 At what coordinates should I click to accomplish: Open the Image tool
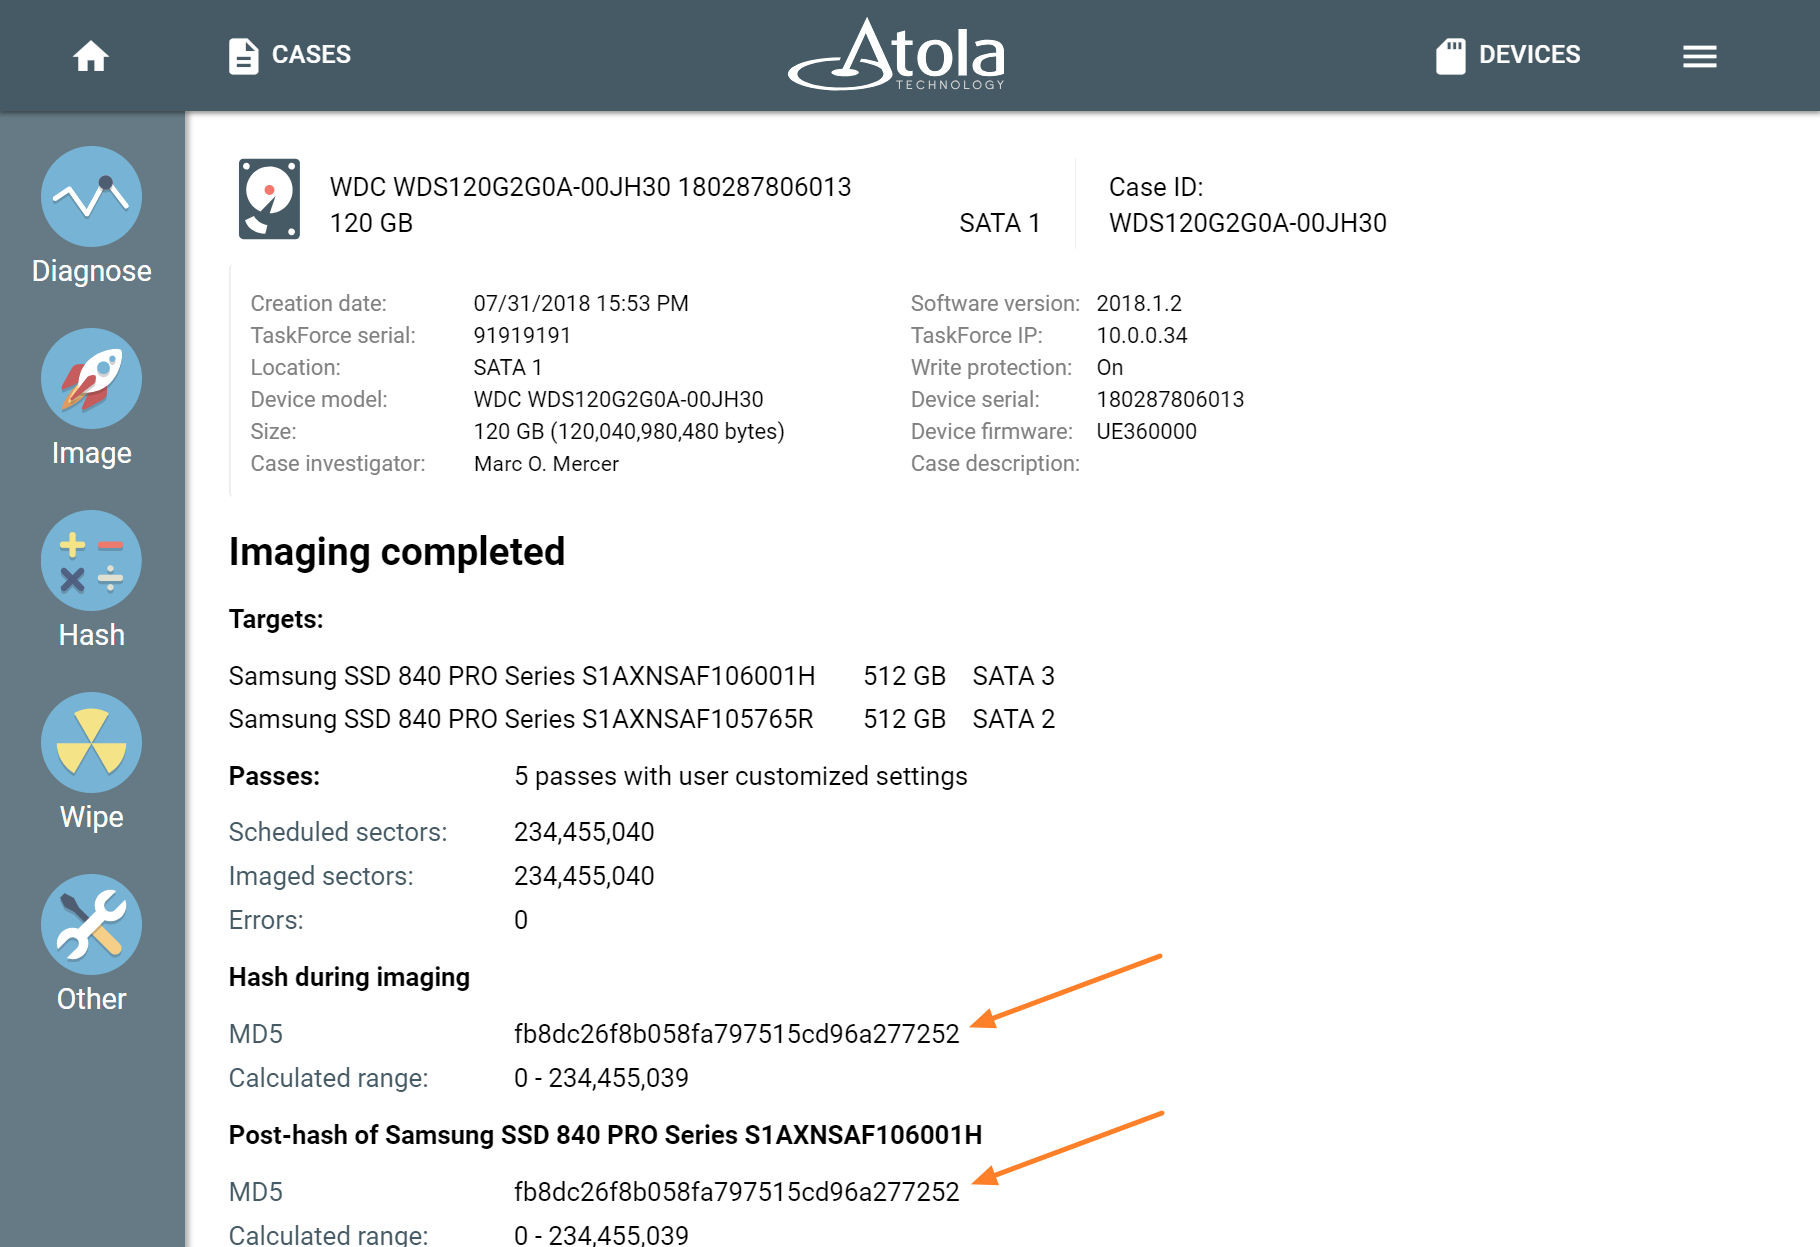coord(91,379)
